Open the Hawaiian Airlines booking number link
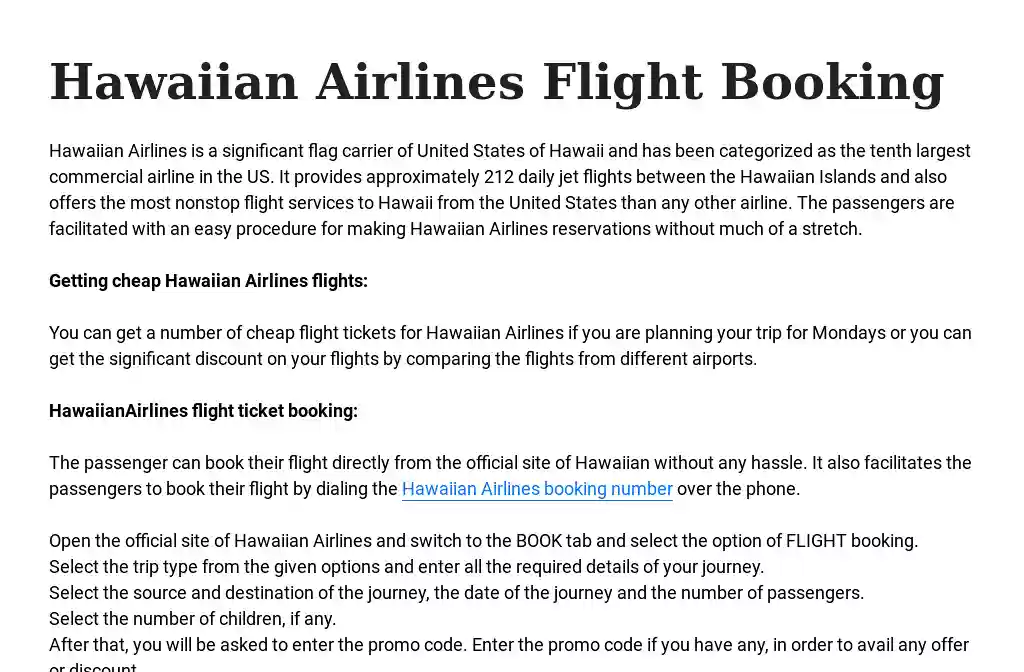Image resolution: width=1024 pixels, height=672 pixels. pos(537,488)
